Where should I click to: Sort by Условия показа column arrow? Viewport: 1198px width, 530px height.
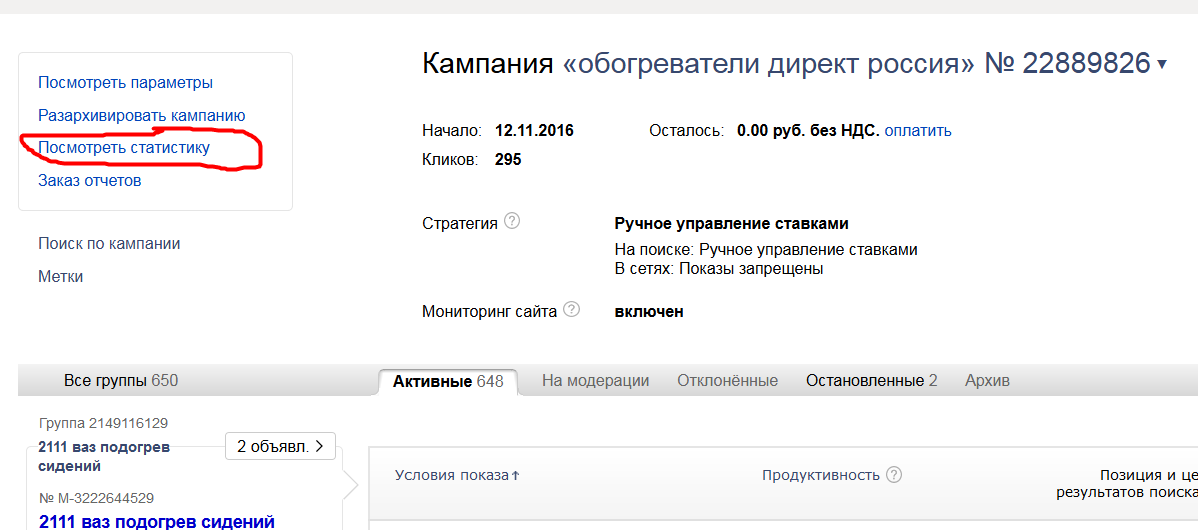click(516, 475)
